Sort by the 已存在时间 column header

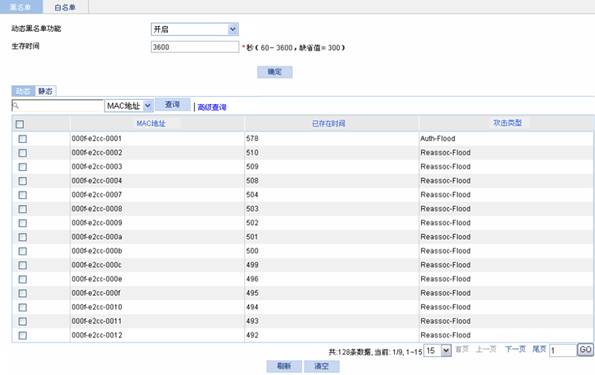pos(328,123)
